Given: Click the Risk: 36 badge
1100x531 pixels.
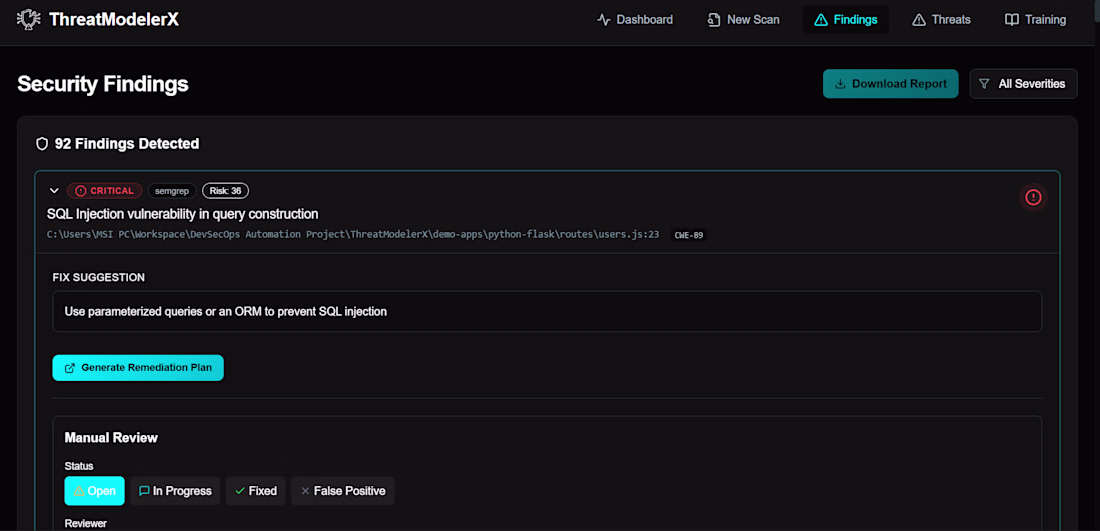Looking at the screenshot, I should [225, 191].
